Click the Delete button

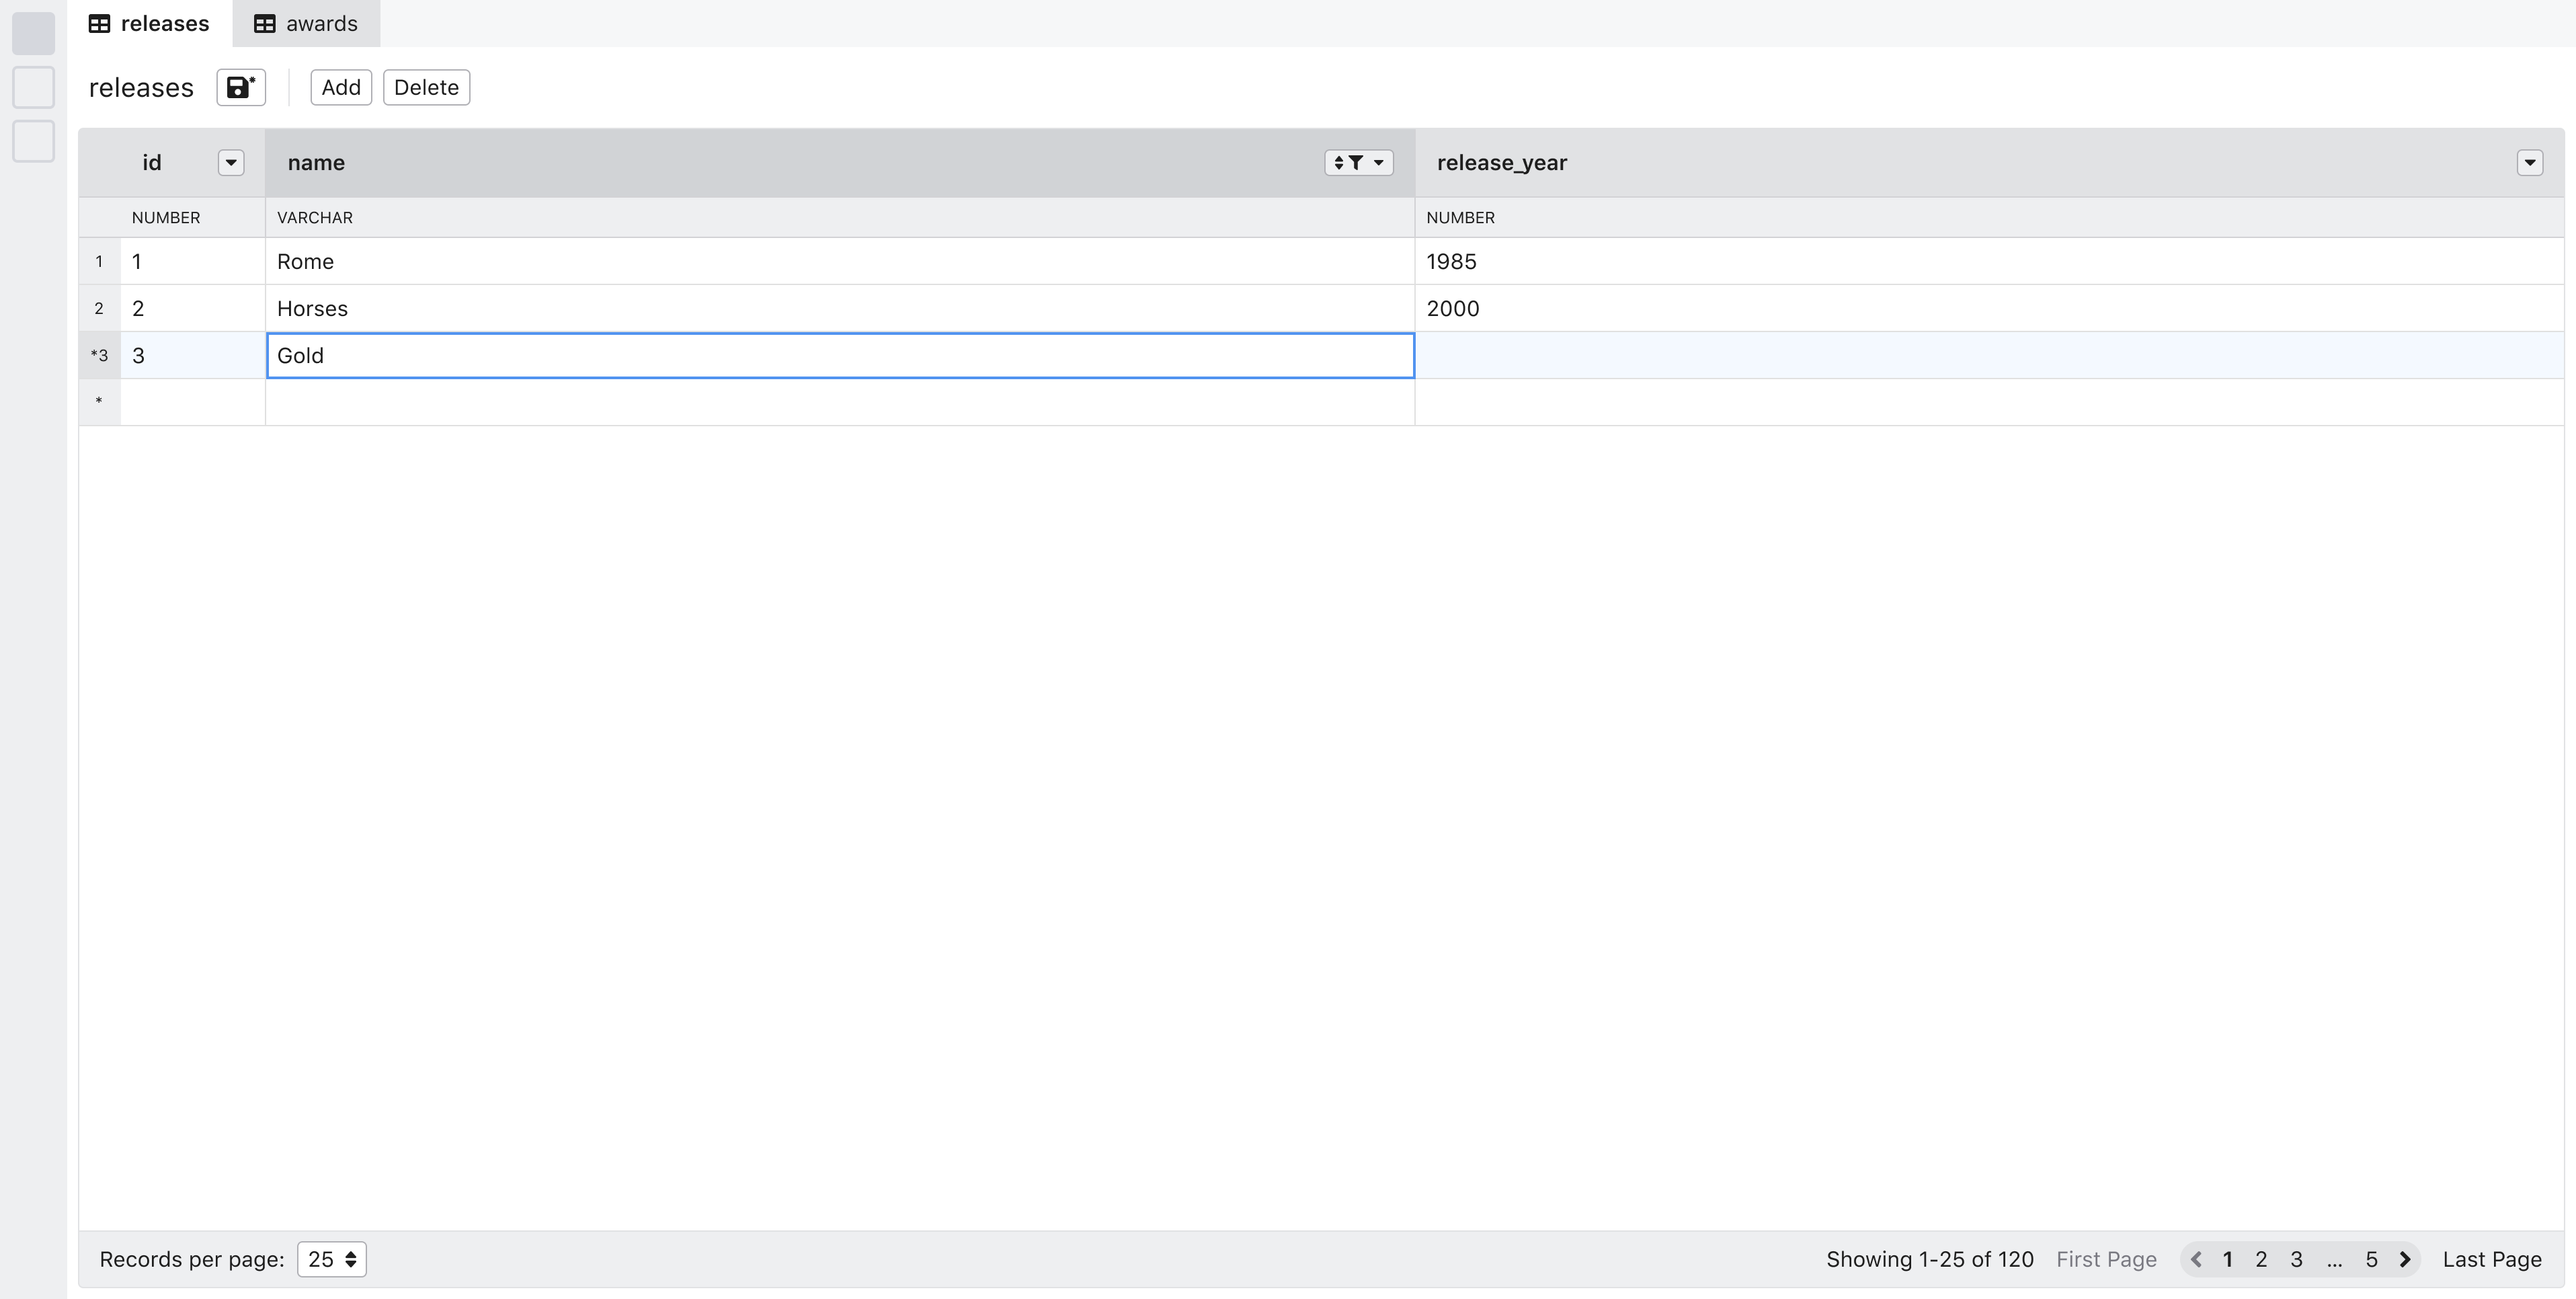(427, 87)
